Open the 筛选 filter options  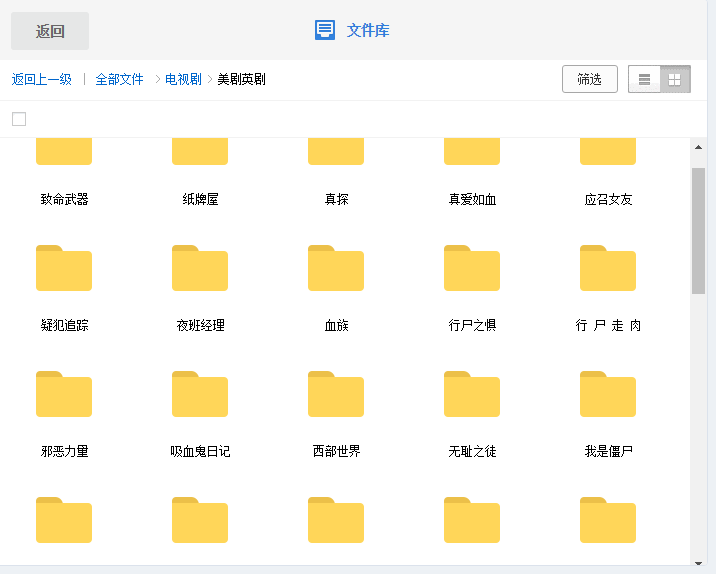click(589, 80)
